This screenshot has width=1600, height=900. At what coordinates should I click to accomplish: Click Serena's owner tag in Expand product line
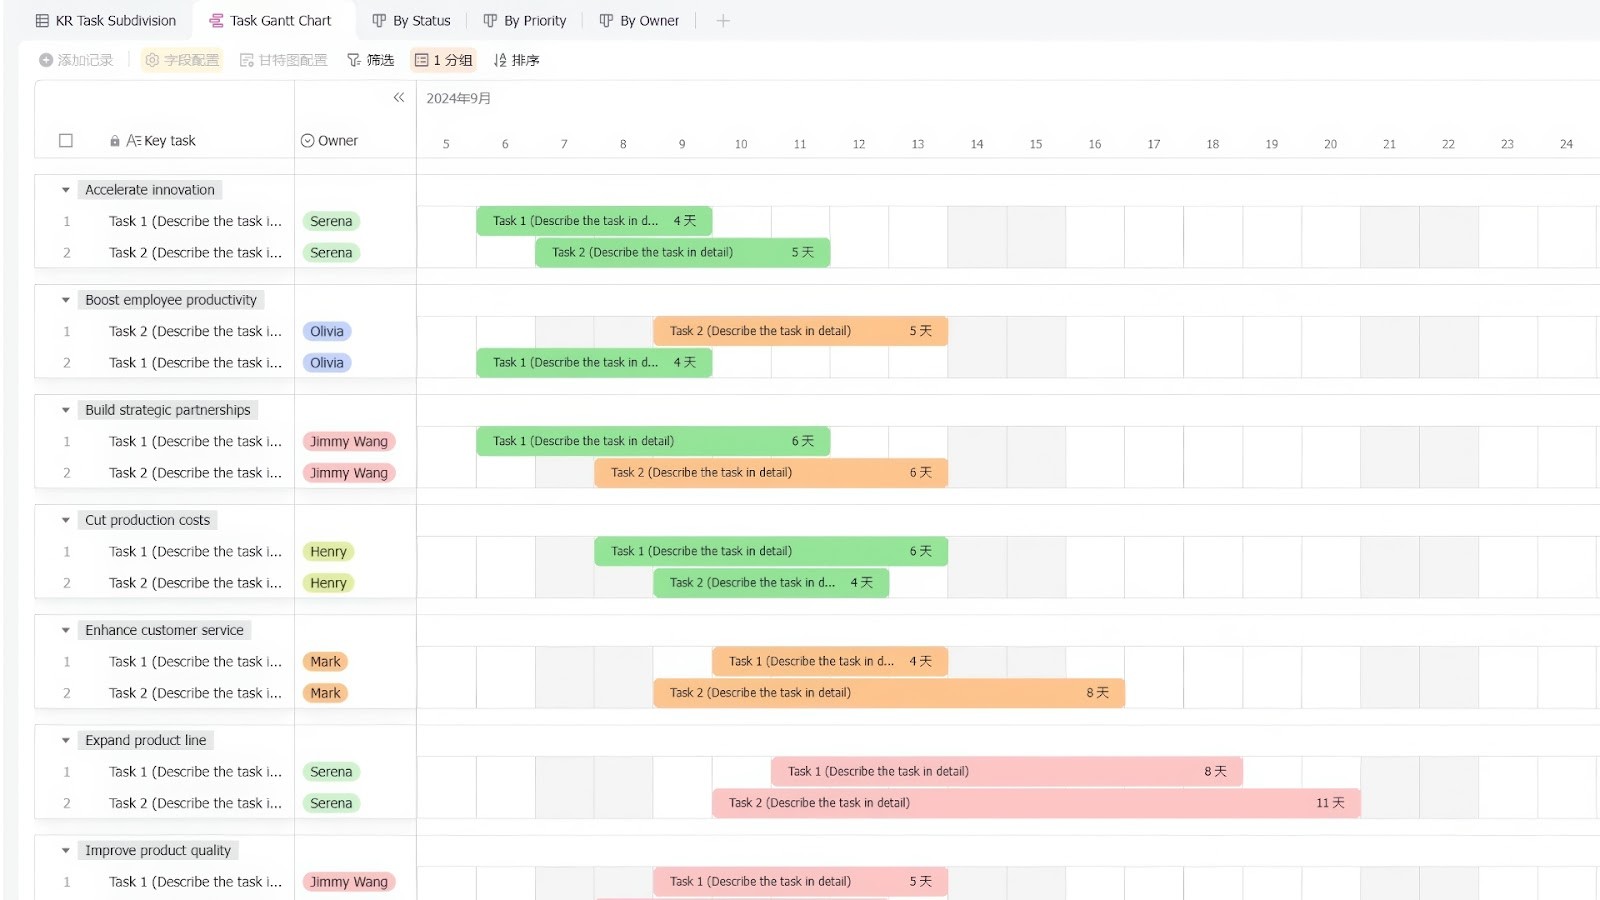point(330,771)
